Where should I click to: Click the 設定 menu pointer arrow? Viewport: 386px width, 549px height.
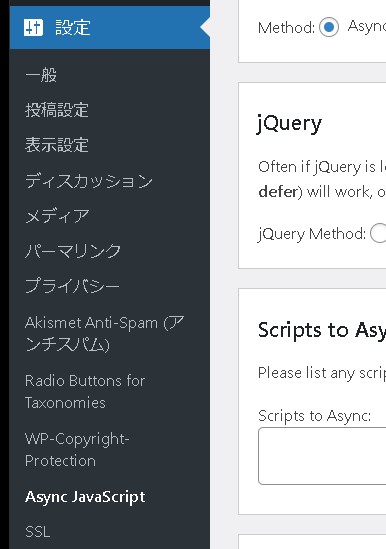pos(205,27)
